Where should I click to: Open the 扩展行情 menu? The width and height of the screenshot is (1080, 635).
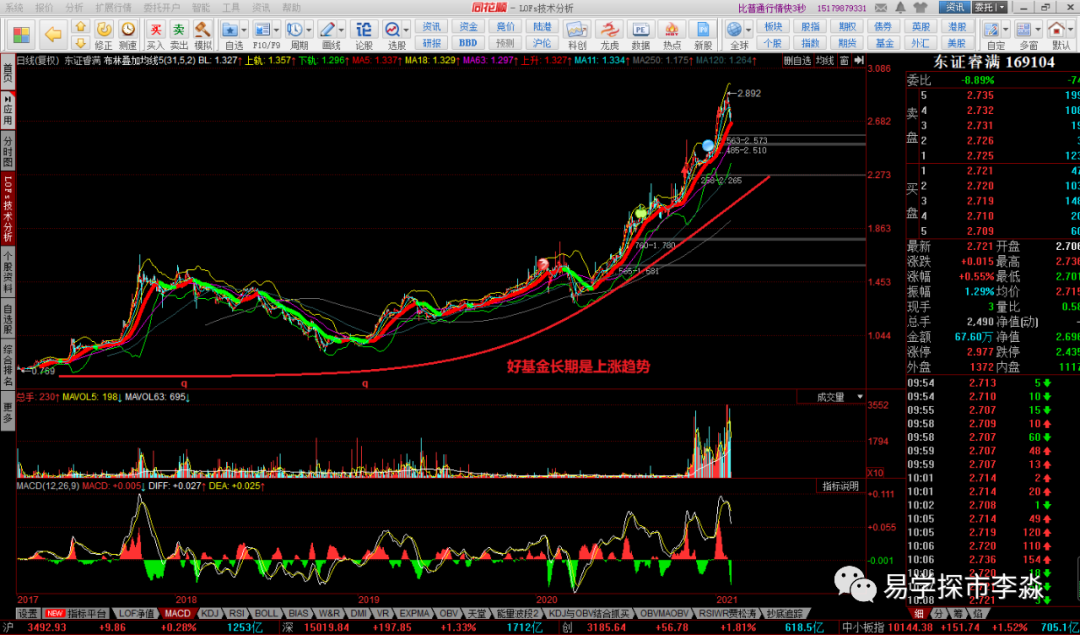(113, 8)
